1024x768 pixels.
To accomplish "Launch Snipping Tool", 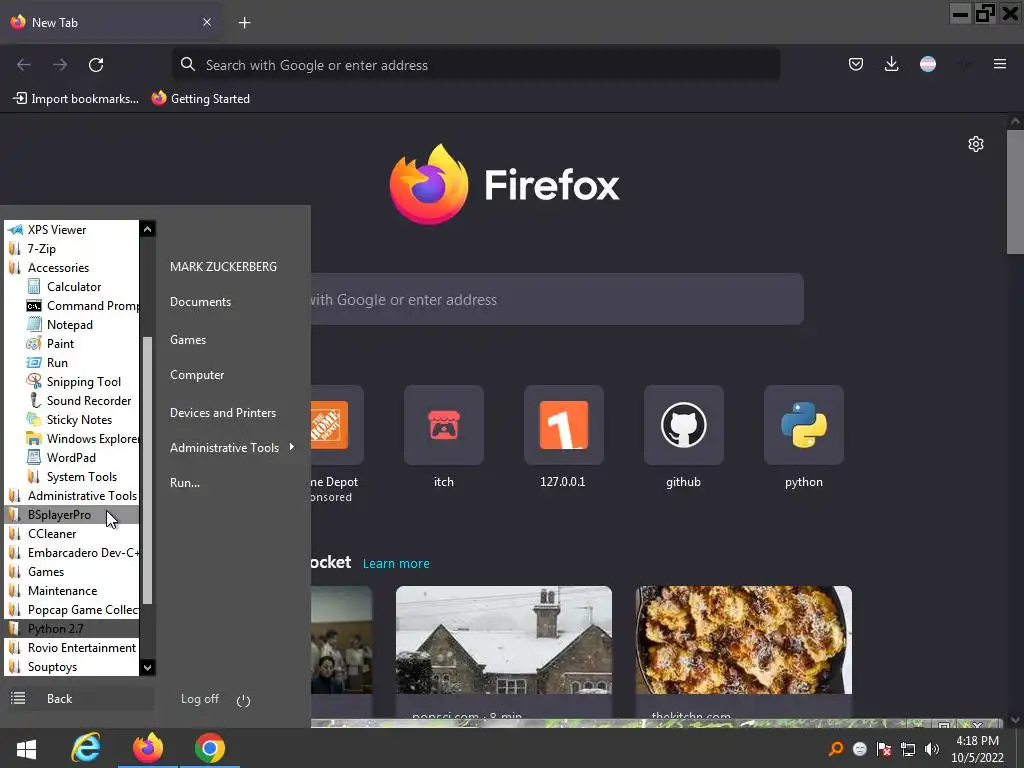I will tap(84, 381).
